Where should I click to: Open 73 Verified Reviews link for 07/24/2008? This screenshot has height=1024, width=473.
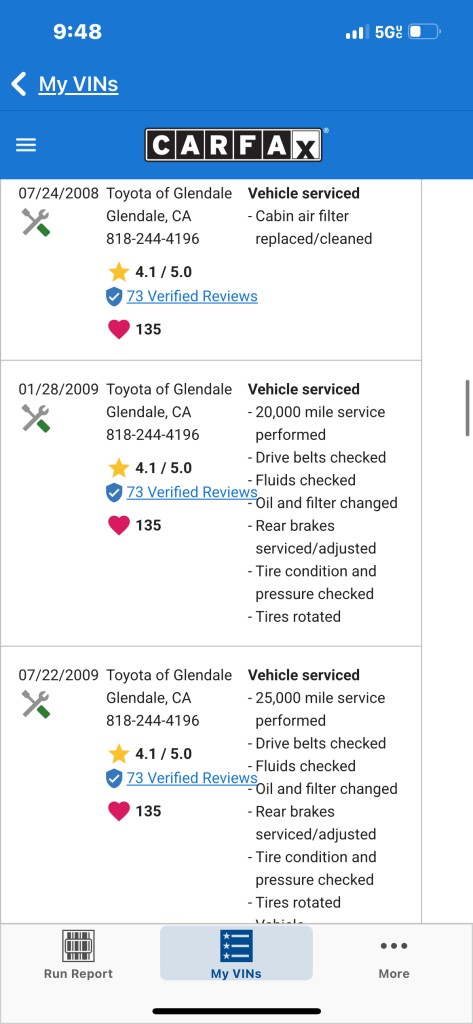tap(192, 296)
